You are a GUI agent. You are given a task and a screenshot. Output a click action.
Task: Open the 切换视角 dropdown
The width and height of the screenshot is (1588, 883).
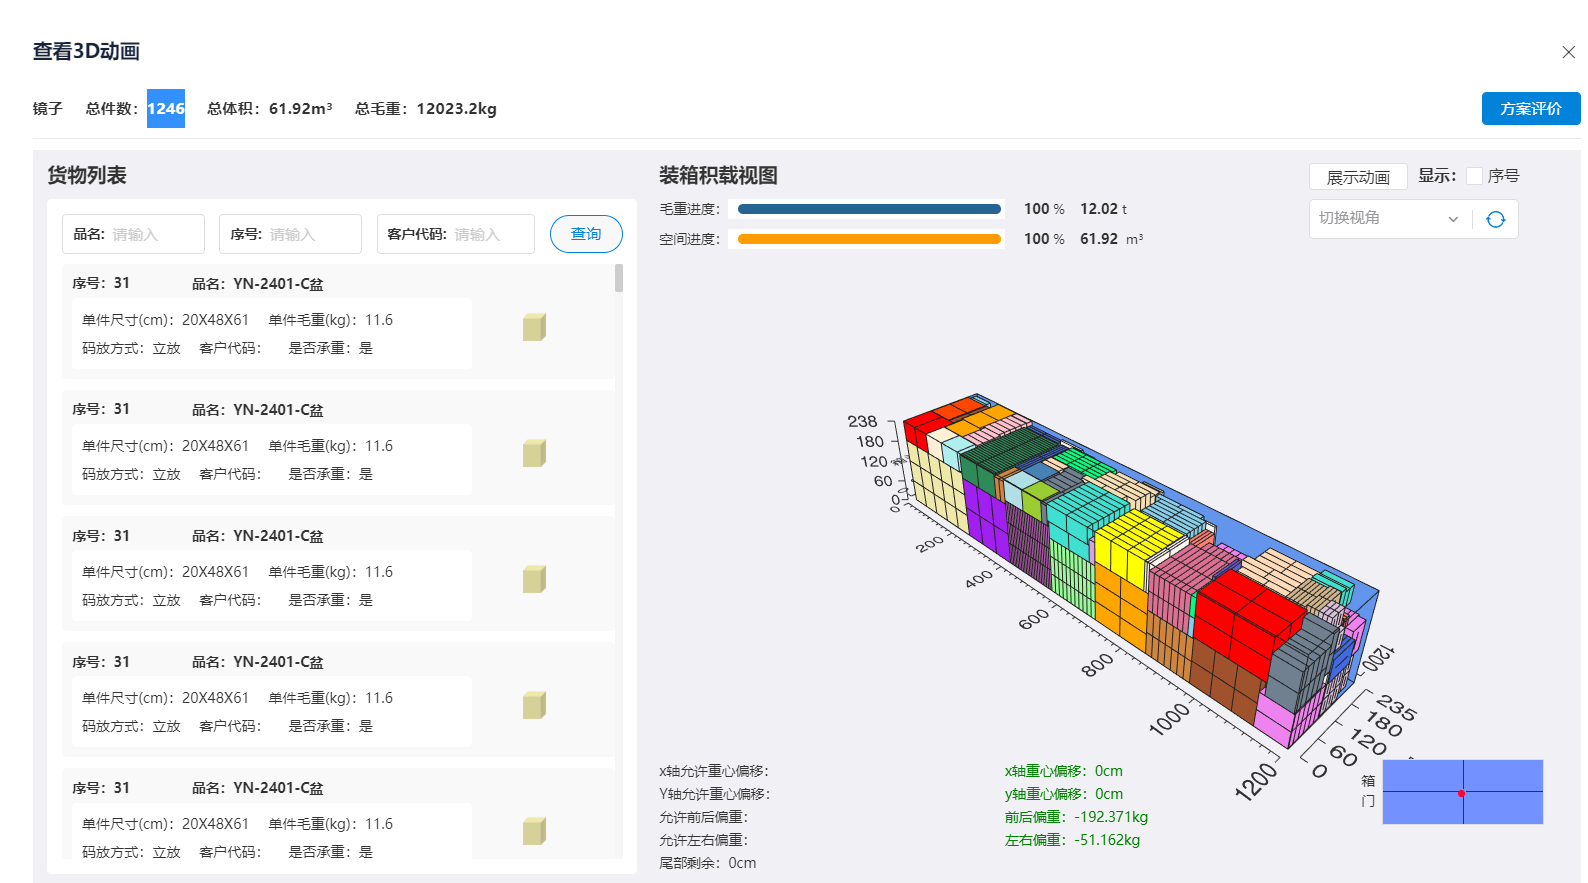[x=1385, y=219]
